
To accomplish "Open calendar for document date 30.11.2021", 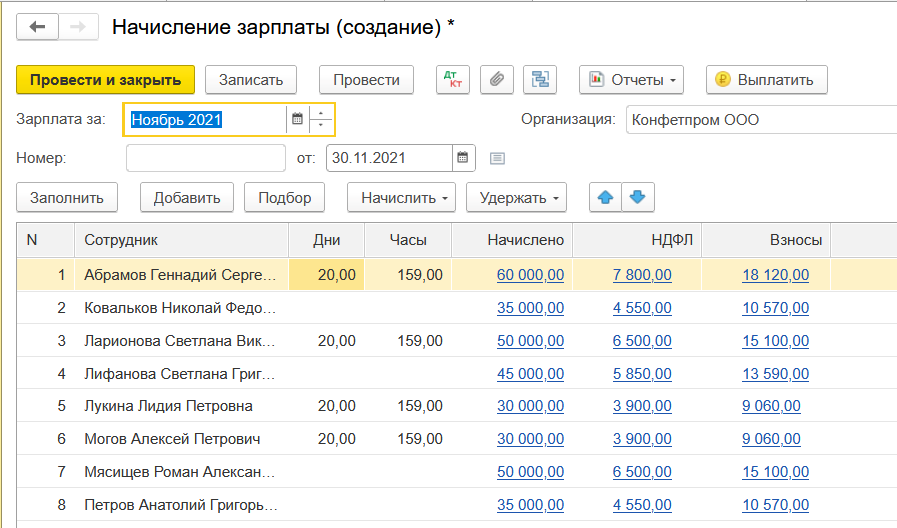I will 463,158.
